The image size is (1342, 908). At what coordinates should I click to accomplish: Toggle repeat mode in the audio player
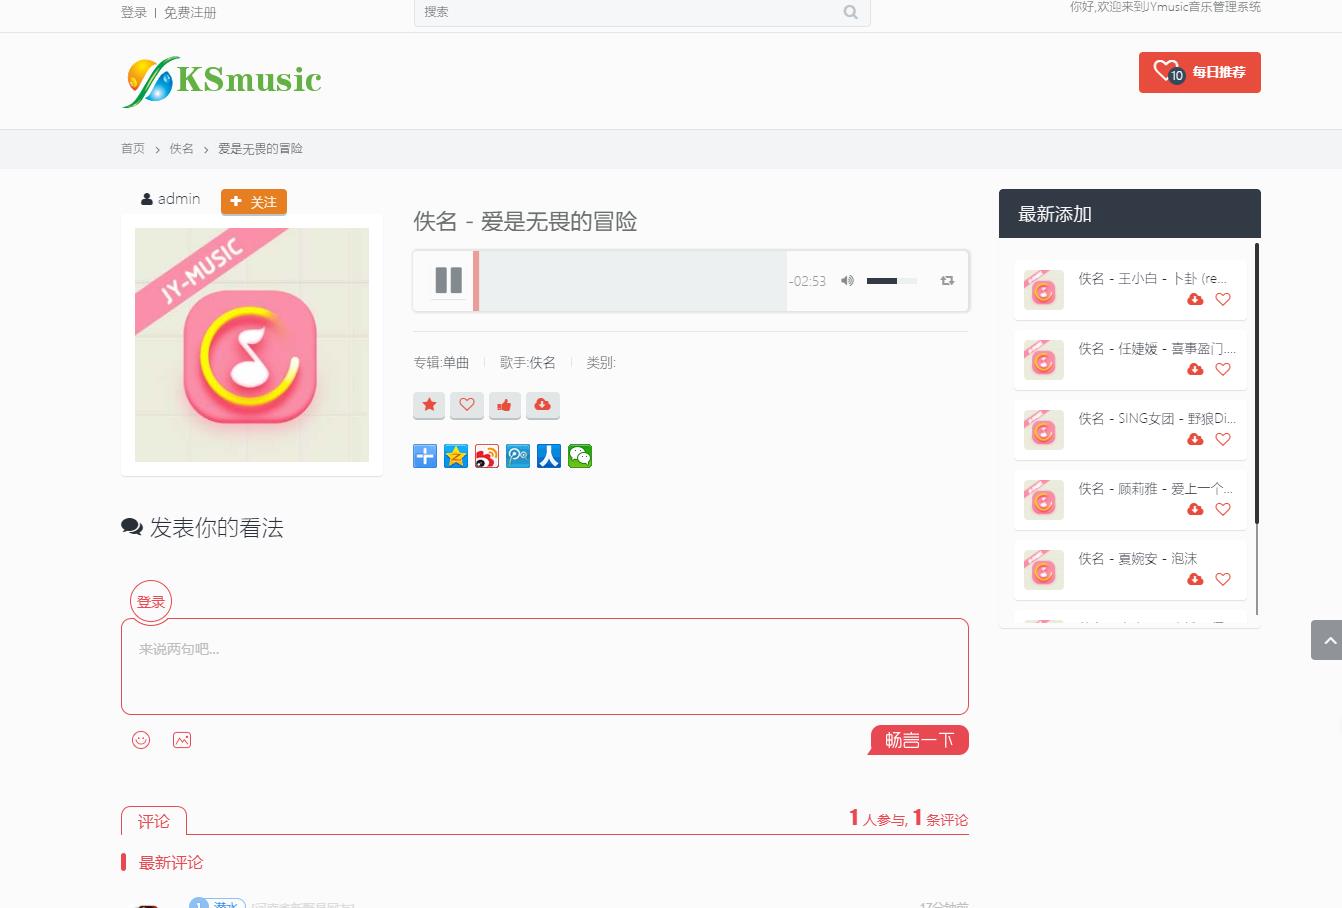[x=947, y=281]
